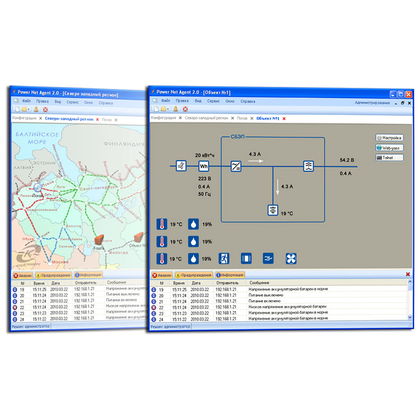
Task: Click the Telnet button
Action: click(389, 158)
